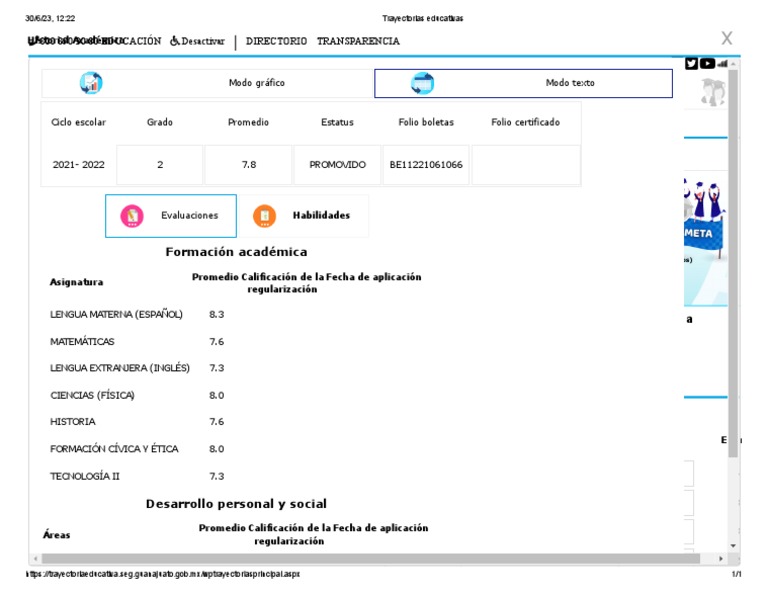Click the Ciclo escolar header
768x594 pixels.
(78, 122)
